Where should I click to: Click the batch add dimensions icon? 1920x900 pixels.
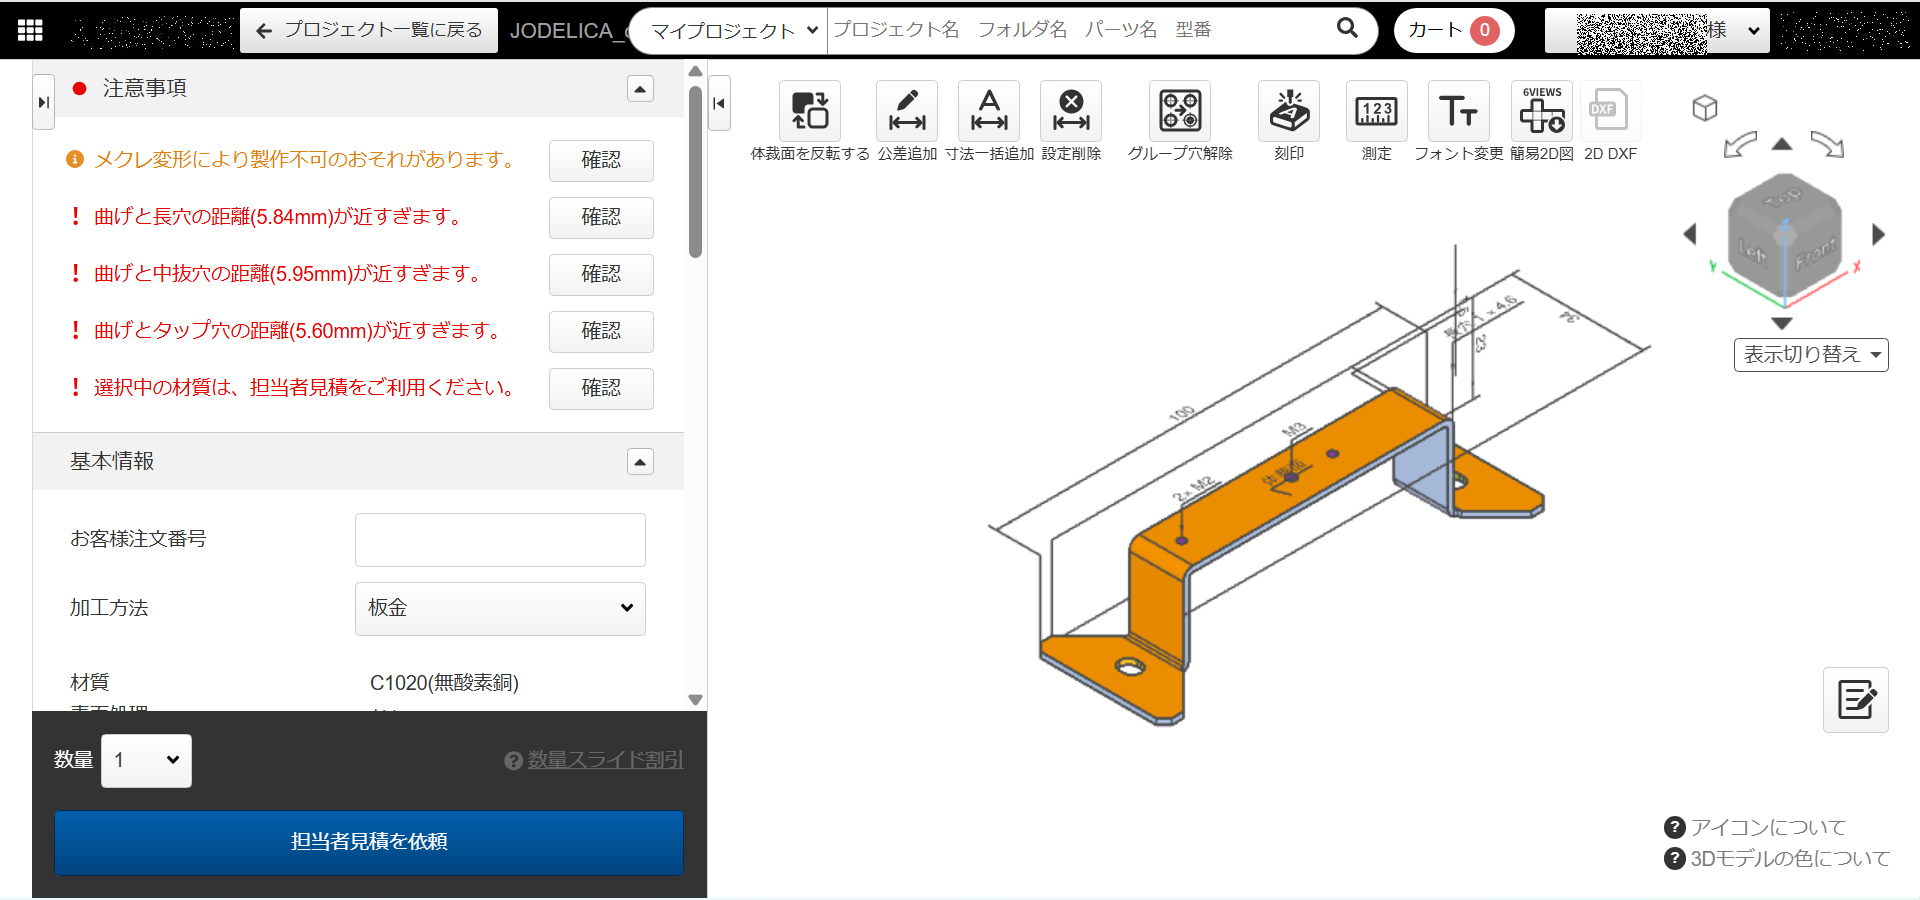coord(988,111)
